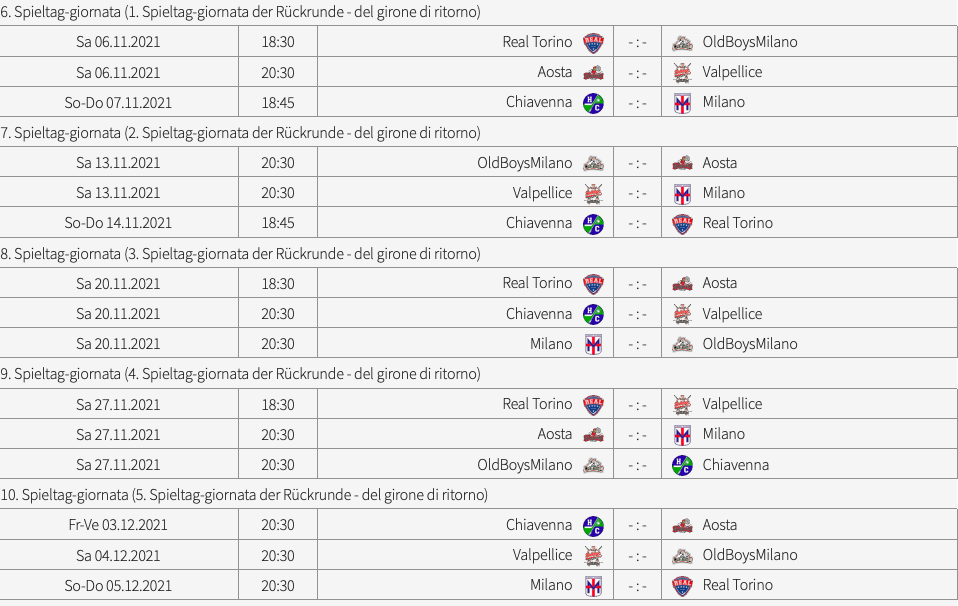958x606 pixels.
Task: Select OldBoysMilano home team on 27.11.2021
Action: click(524, 465)
